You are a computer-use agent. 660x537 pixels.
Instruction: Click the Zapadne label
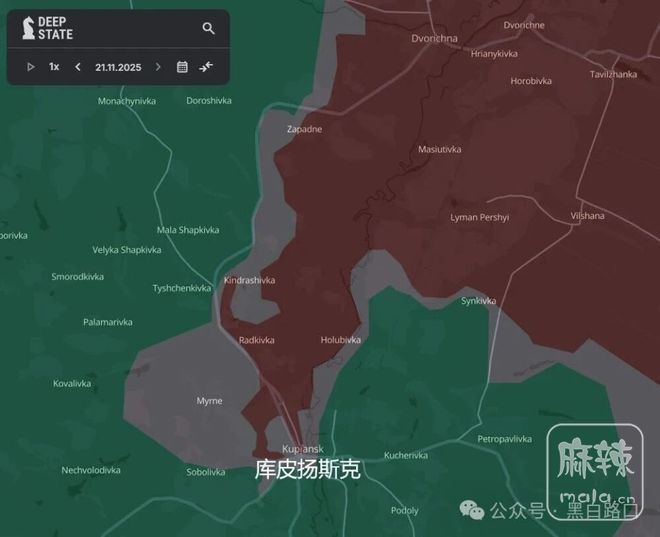304,129
